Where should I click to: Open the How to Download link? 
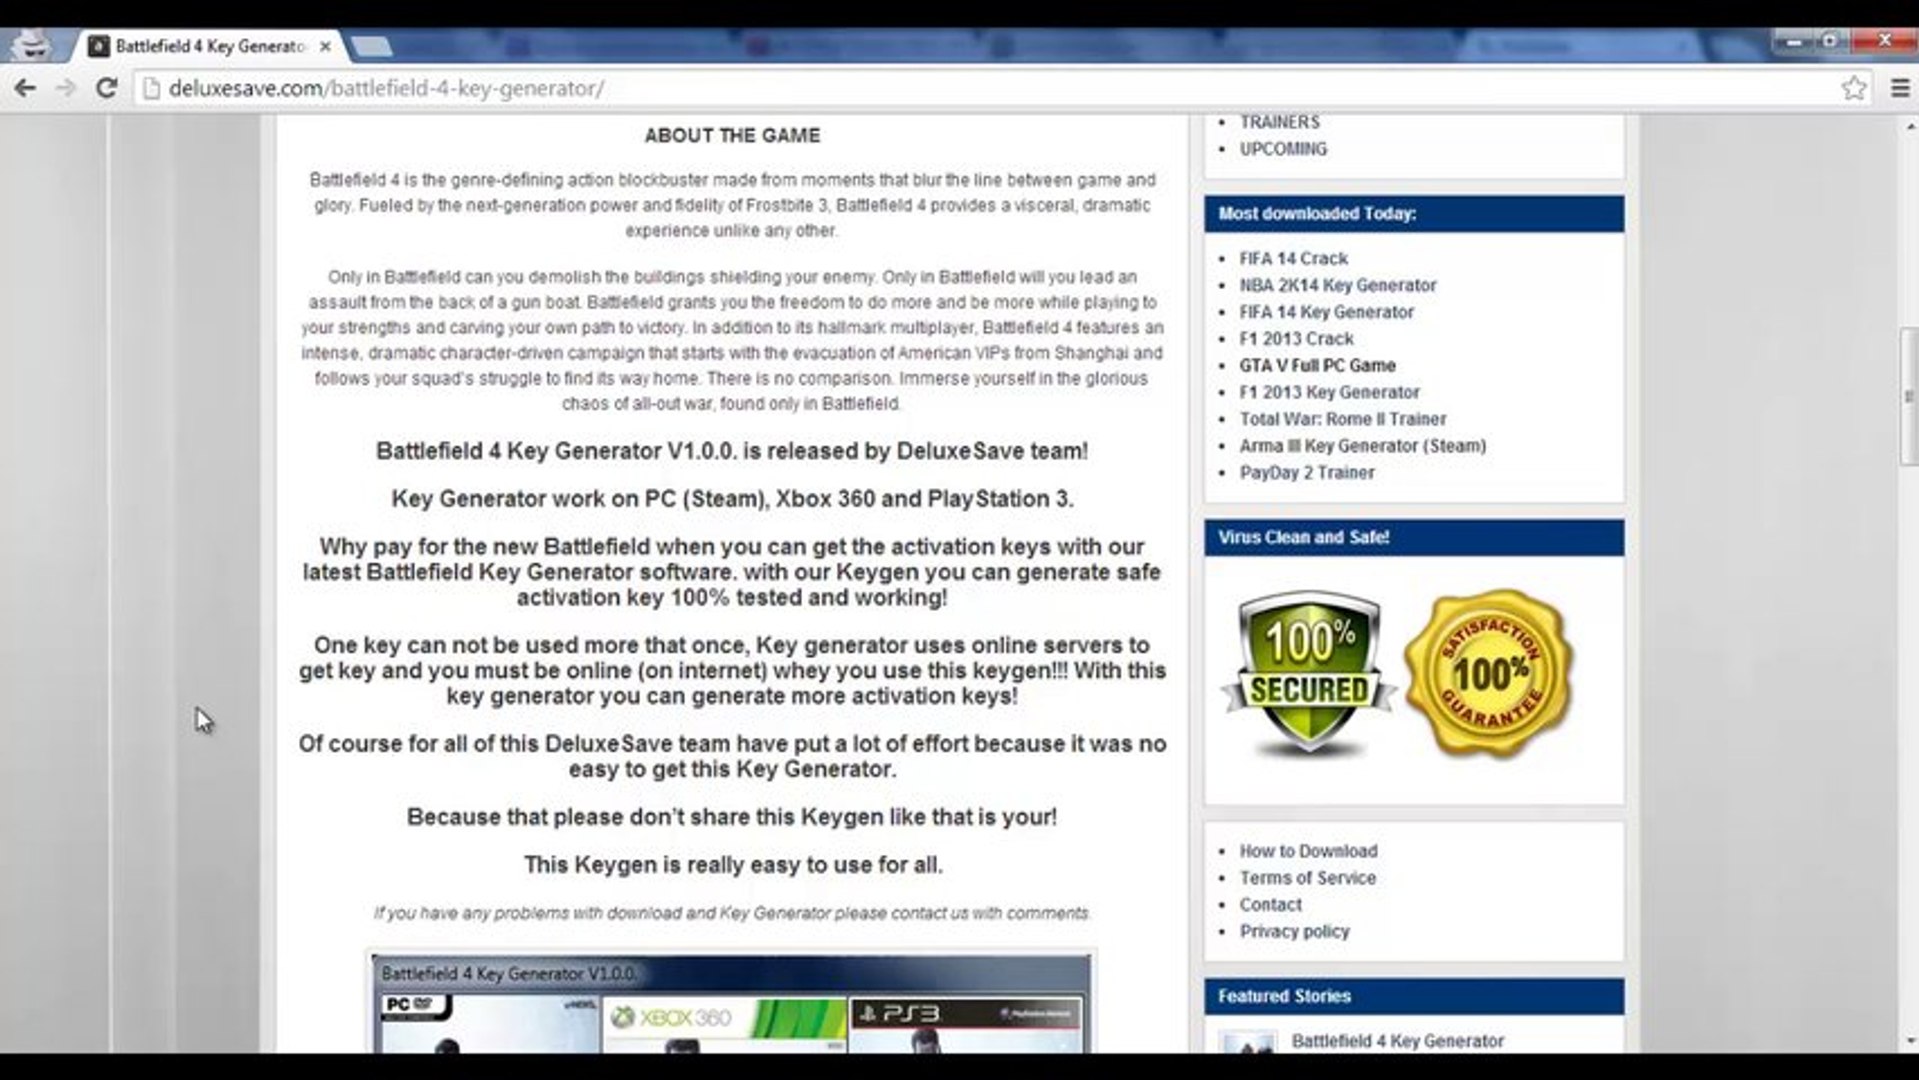1308,851
